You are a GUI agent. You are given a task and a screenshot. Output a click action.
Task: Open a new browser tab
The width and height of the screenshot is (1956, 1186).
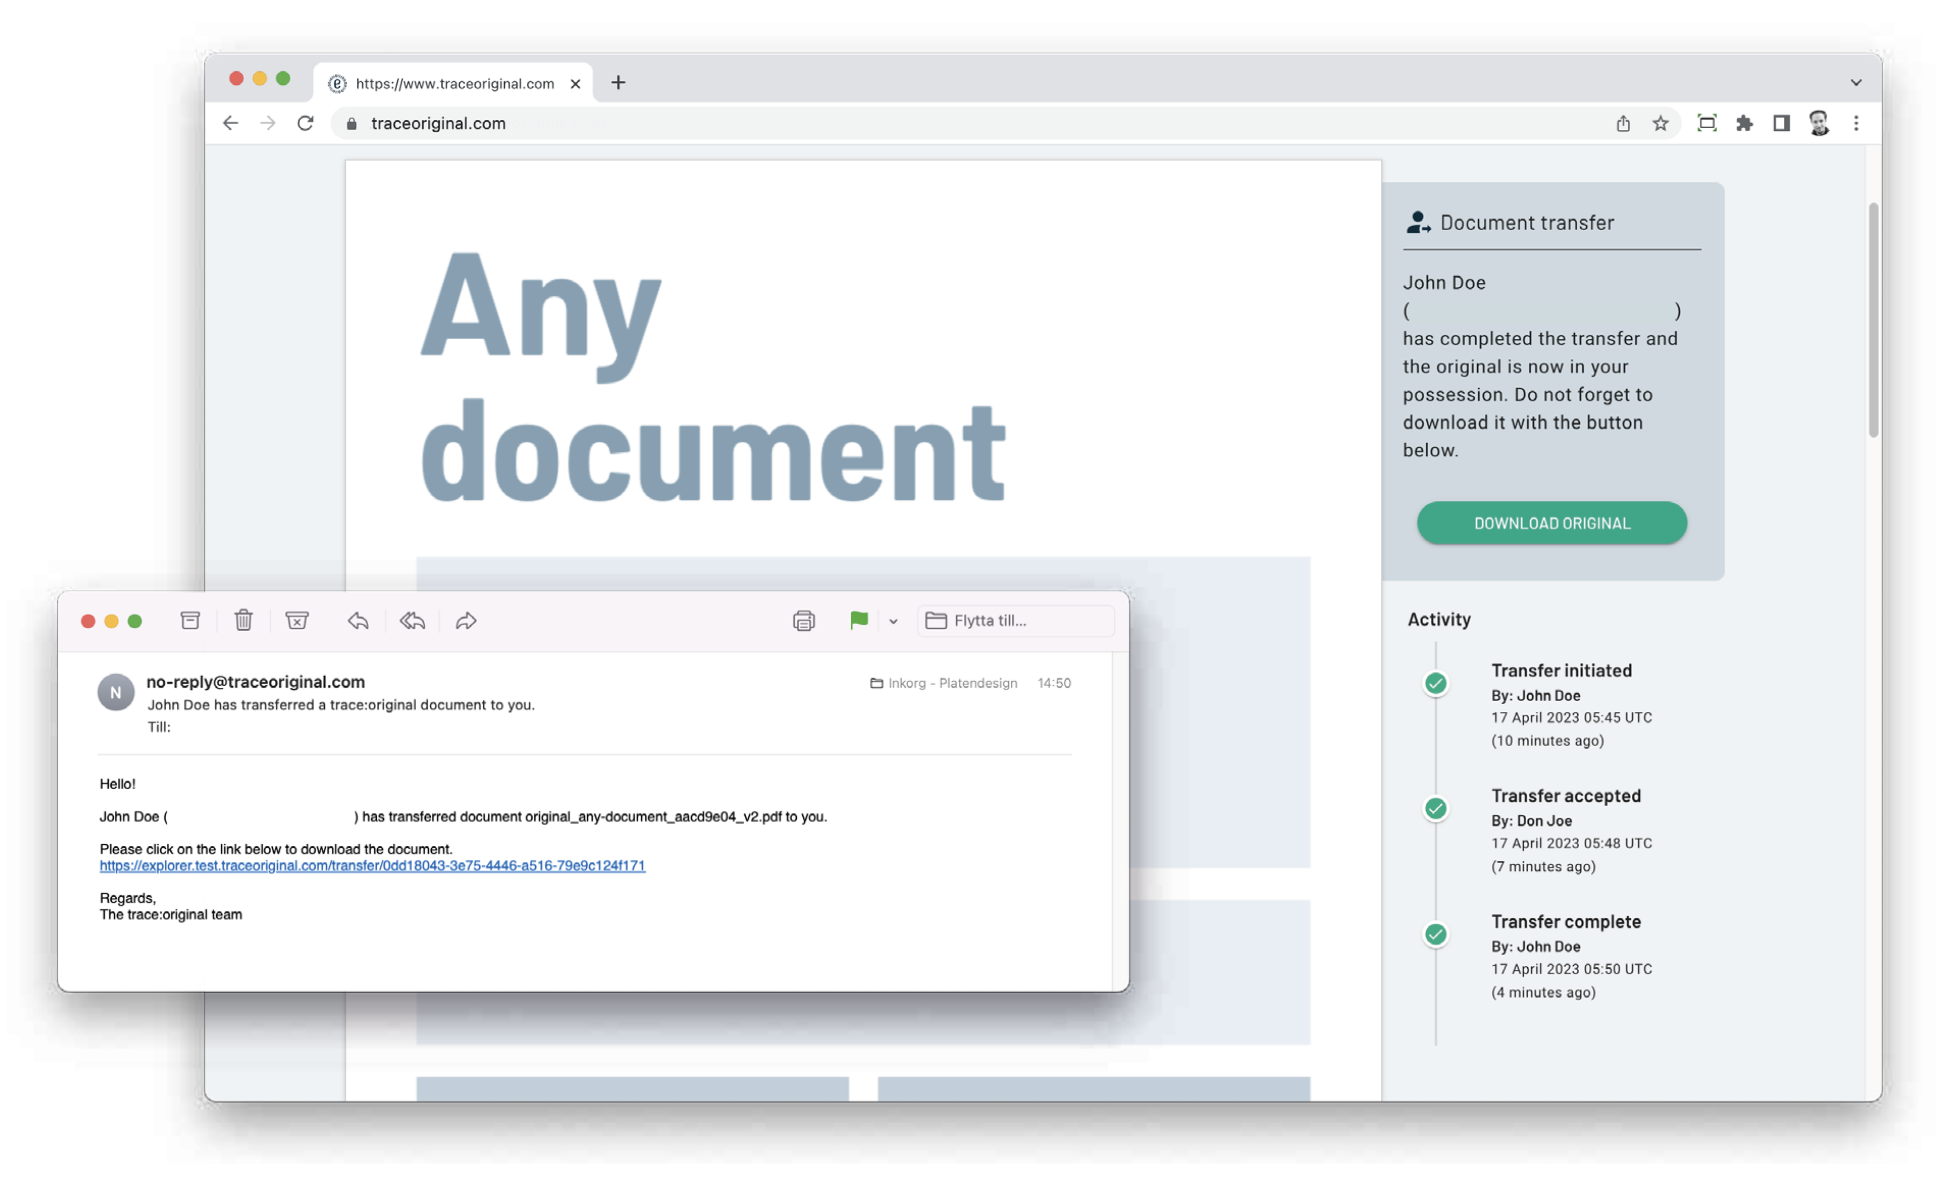coord(618,83)
